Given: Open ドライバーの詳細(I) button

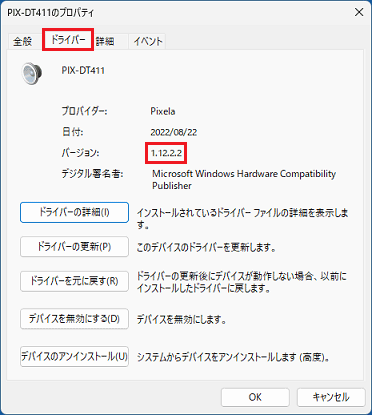Looking at the screenshot, I should tap(74, 212).
